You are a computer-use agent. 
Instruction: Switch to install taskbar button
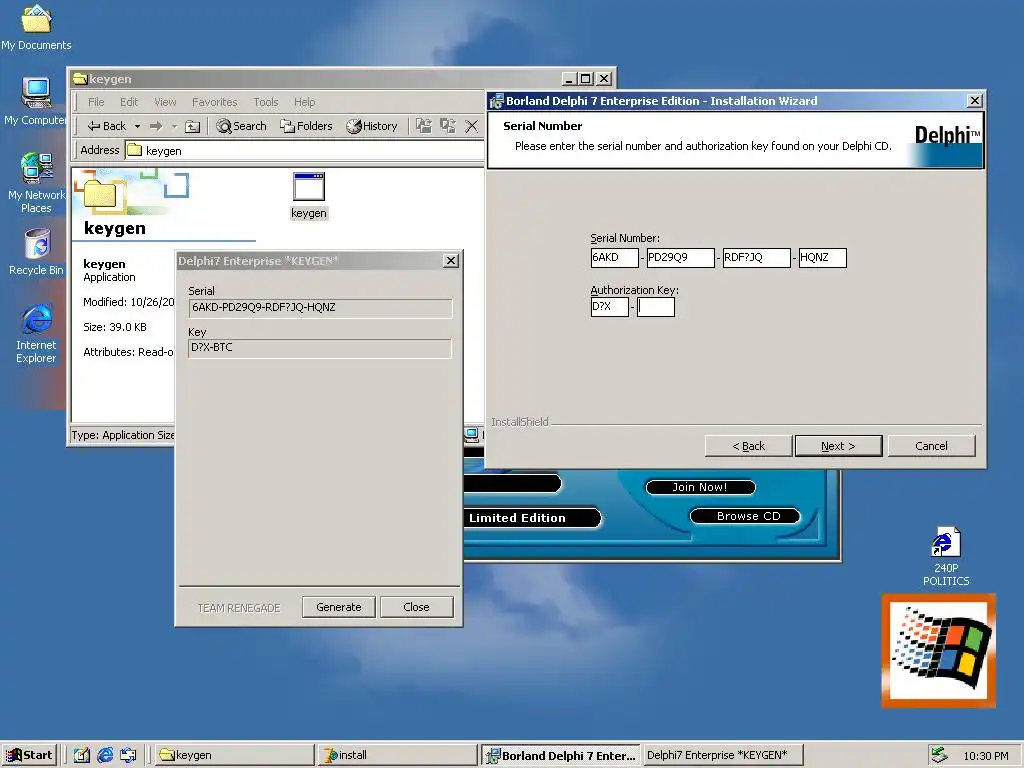coord(398,755)
